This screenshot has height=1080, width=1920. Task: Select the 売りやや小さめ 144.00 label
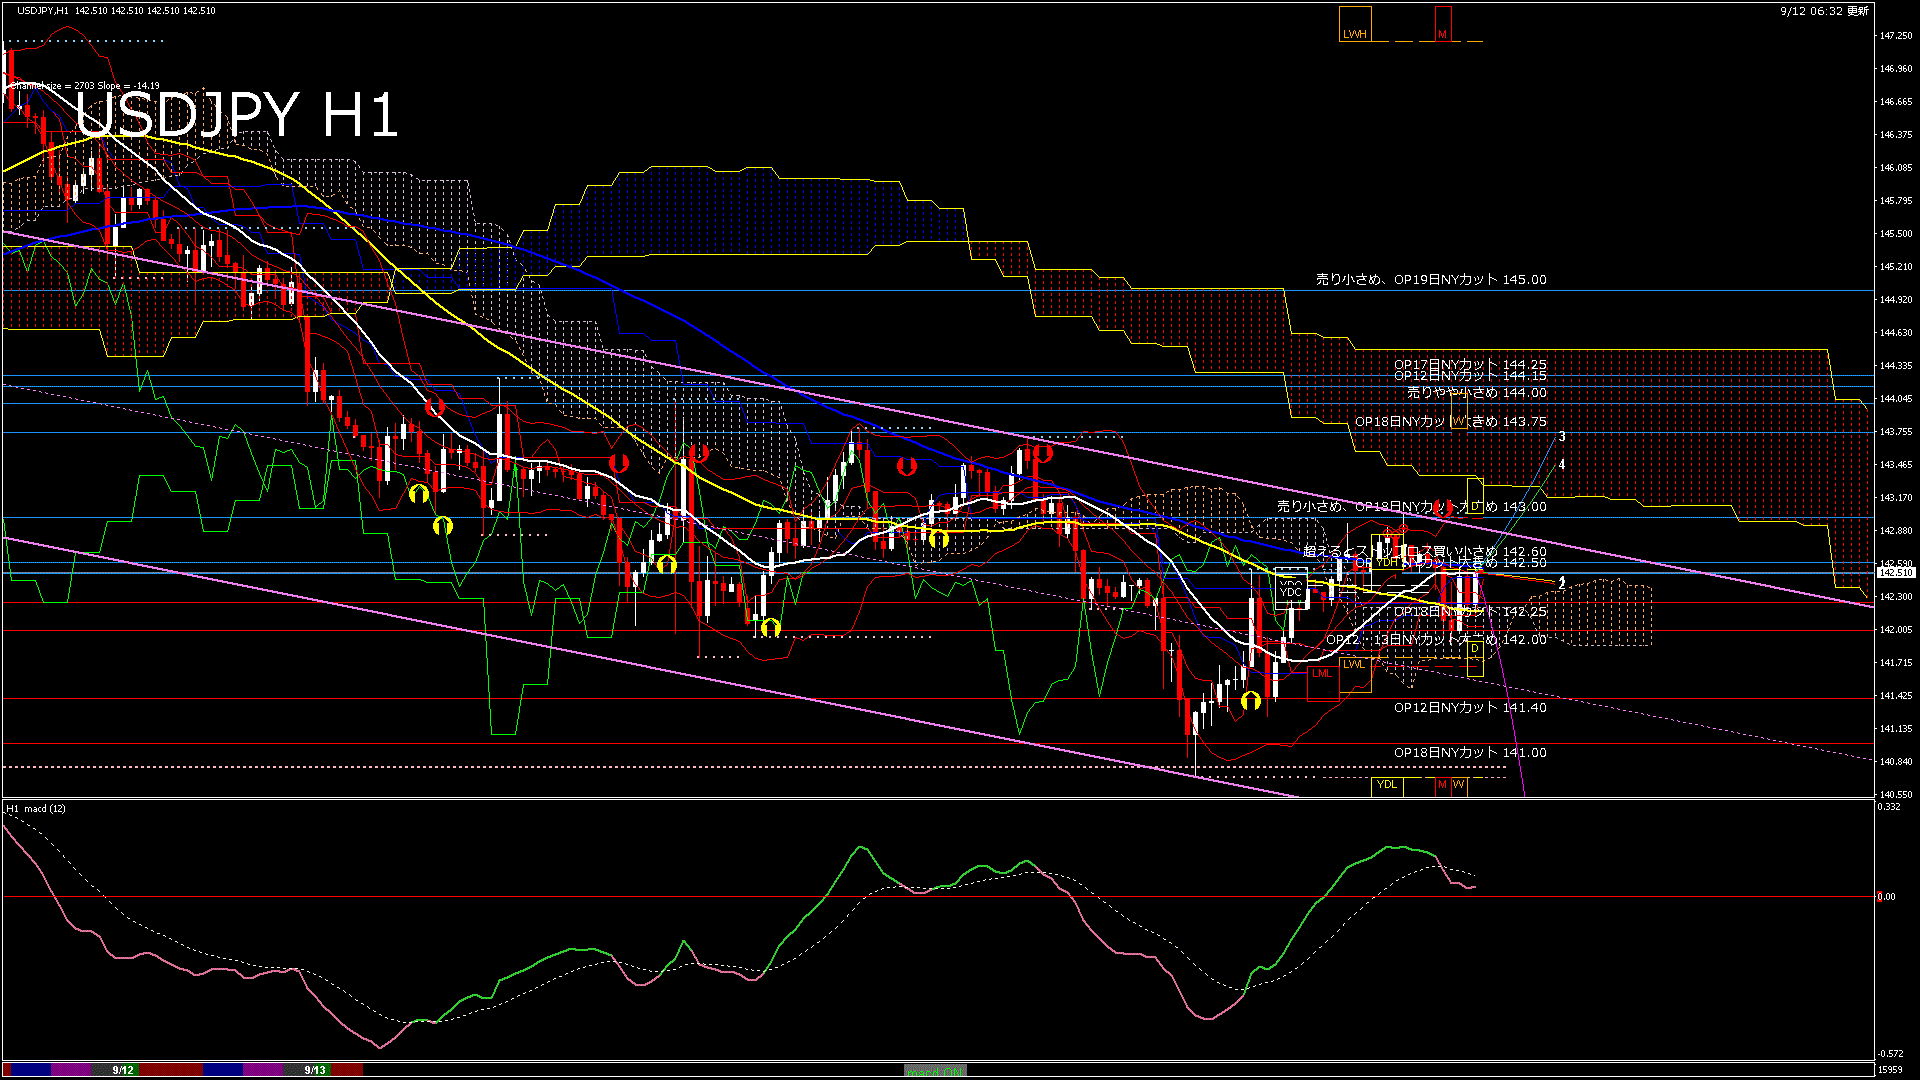(x=1477, y=393)
